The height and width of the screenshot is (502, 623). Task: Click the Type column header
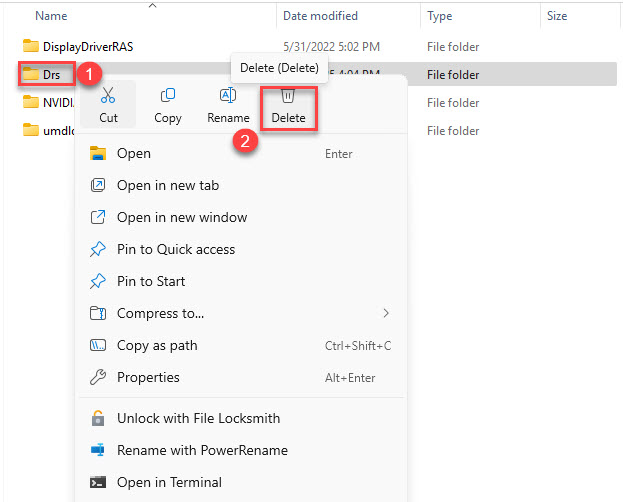click(x=439, y=16)
